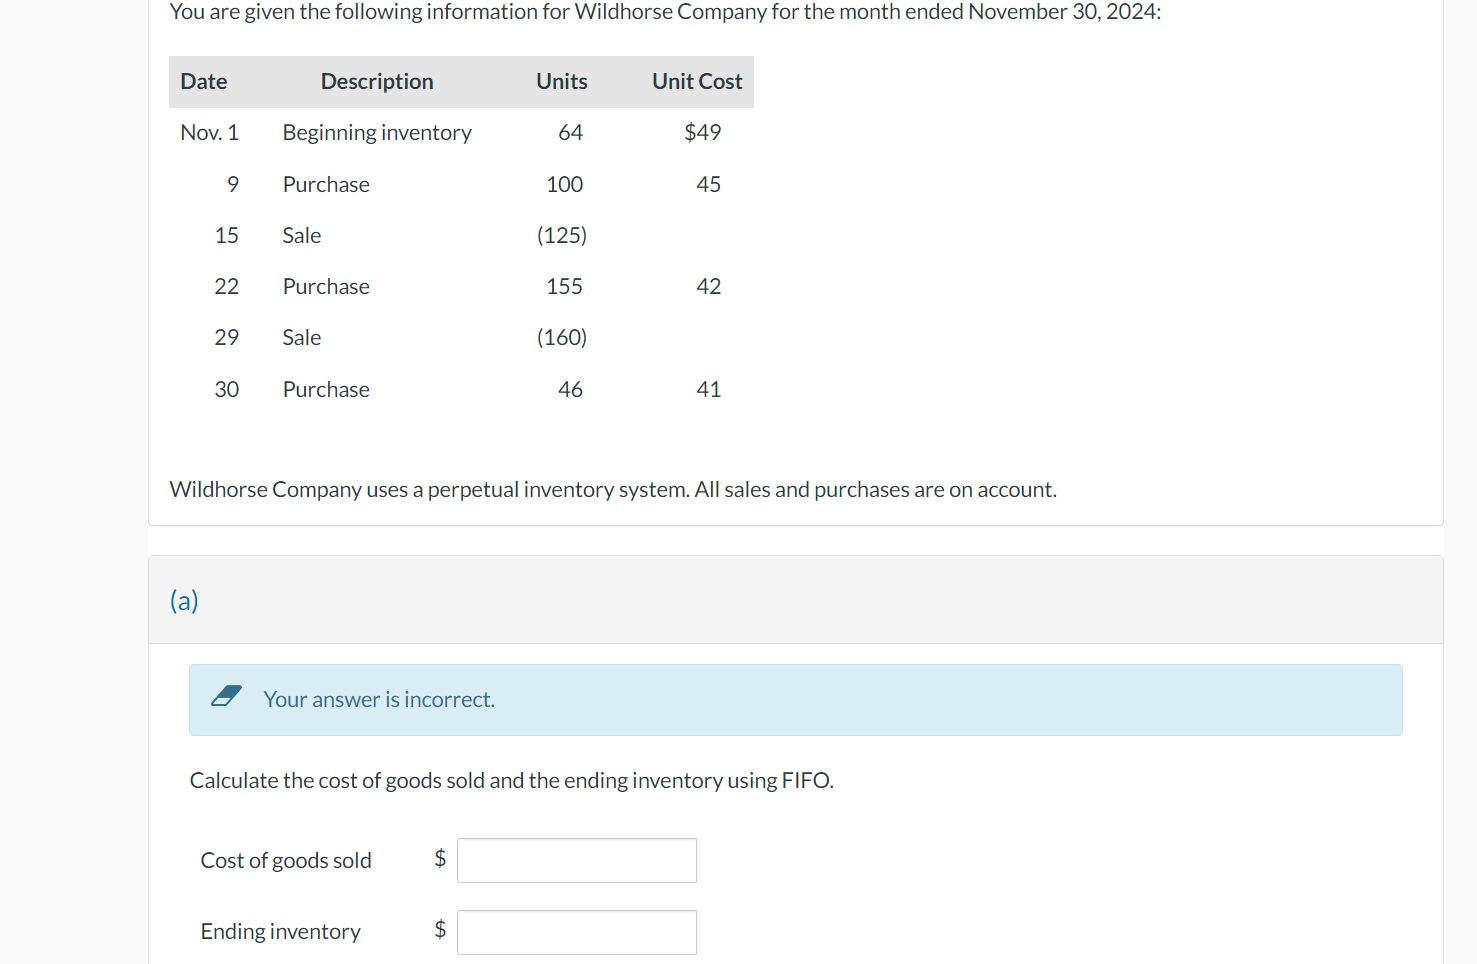This screenshot has height=964, width=1477.
Task: Click the 'Nov. 1' date cell
Action: [210, 133]
